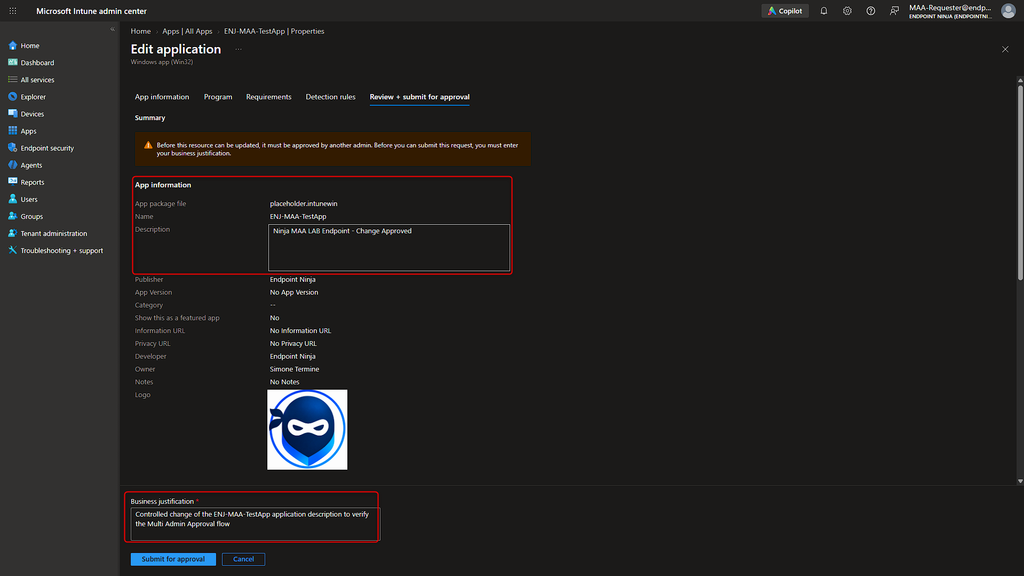The height and width of the screenshot is (576, 1024).
Task: Open the more options ellipsis beside title
Action: click(x=238, y=50)
